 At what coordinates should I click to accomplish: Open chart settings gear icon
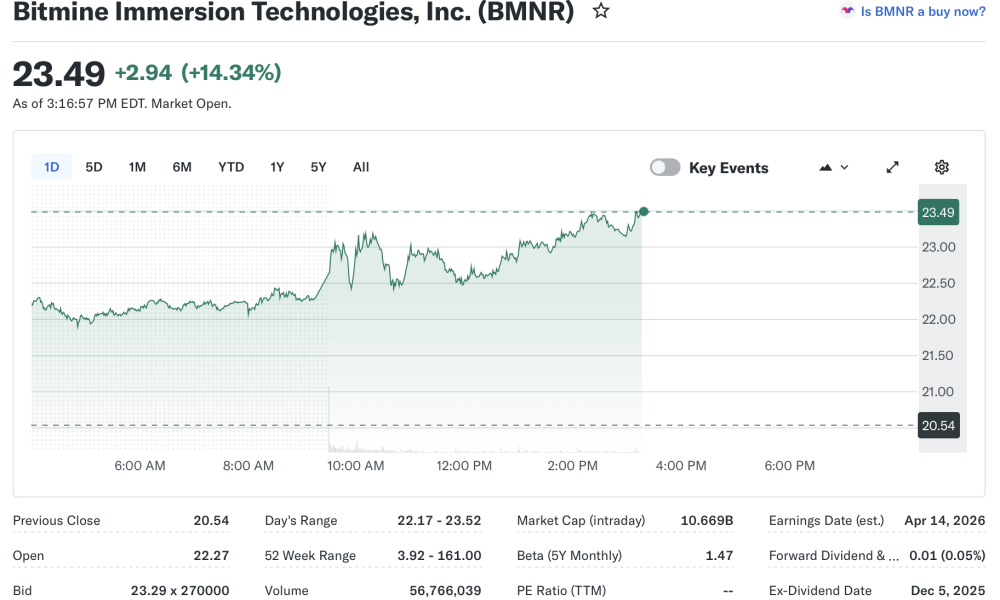coord(941,167)
